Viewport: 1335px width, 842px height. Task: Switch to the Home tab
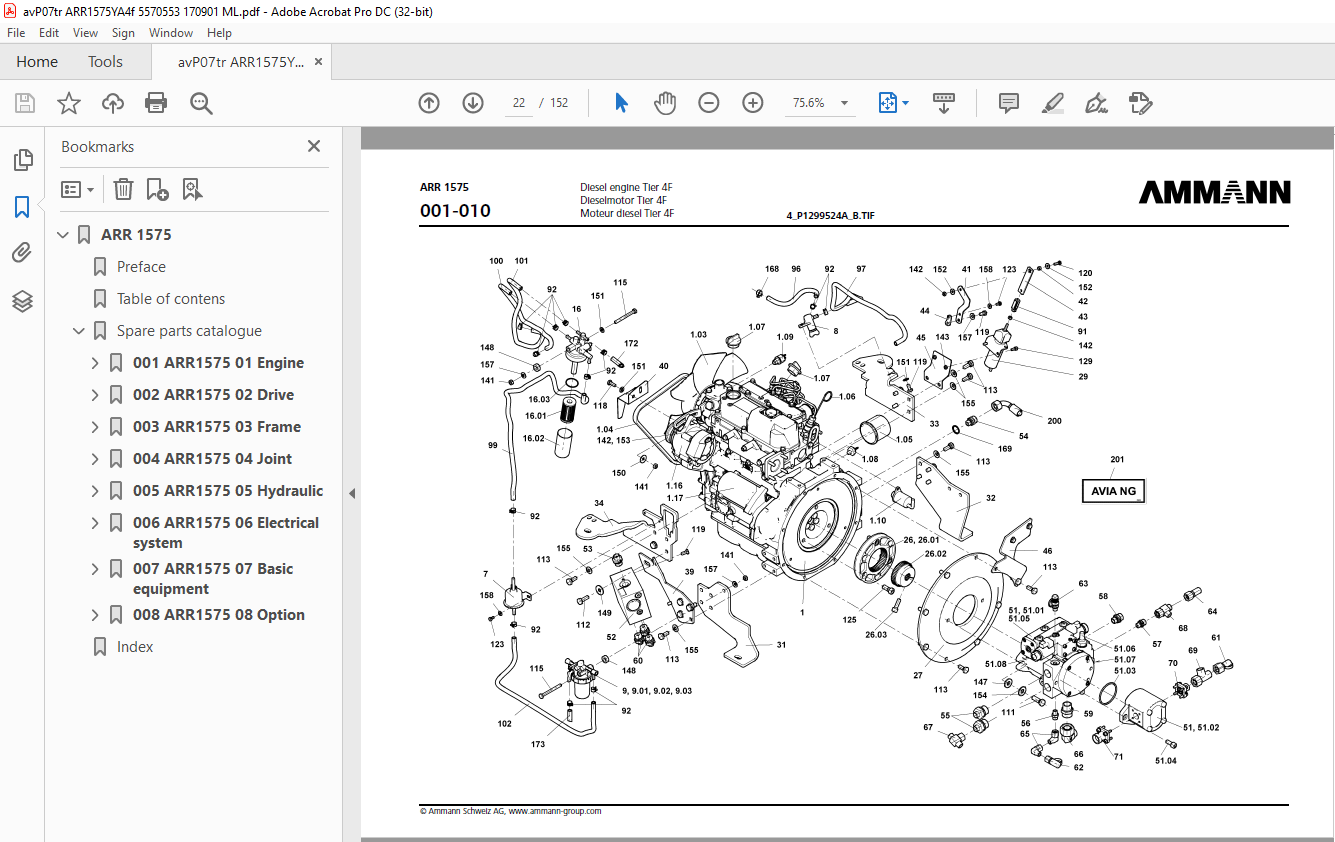(37, 62)
